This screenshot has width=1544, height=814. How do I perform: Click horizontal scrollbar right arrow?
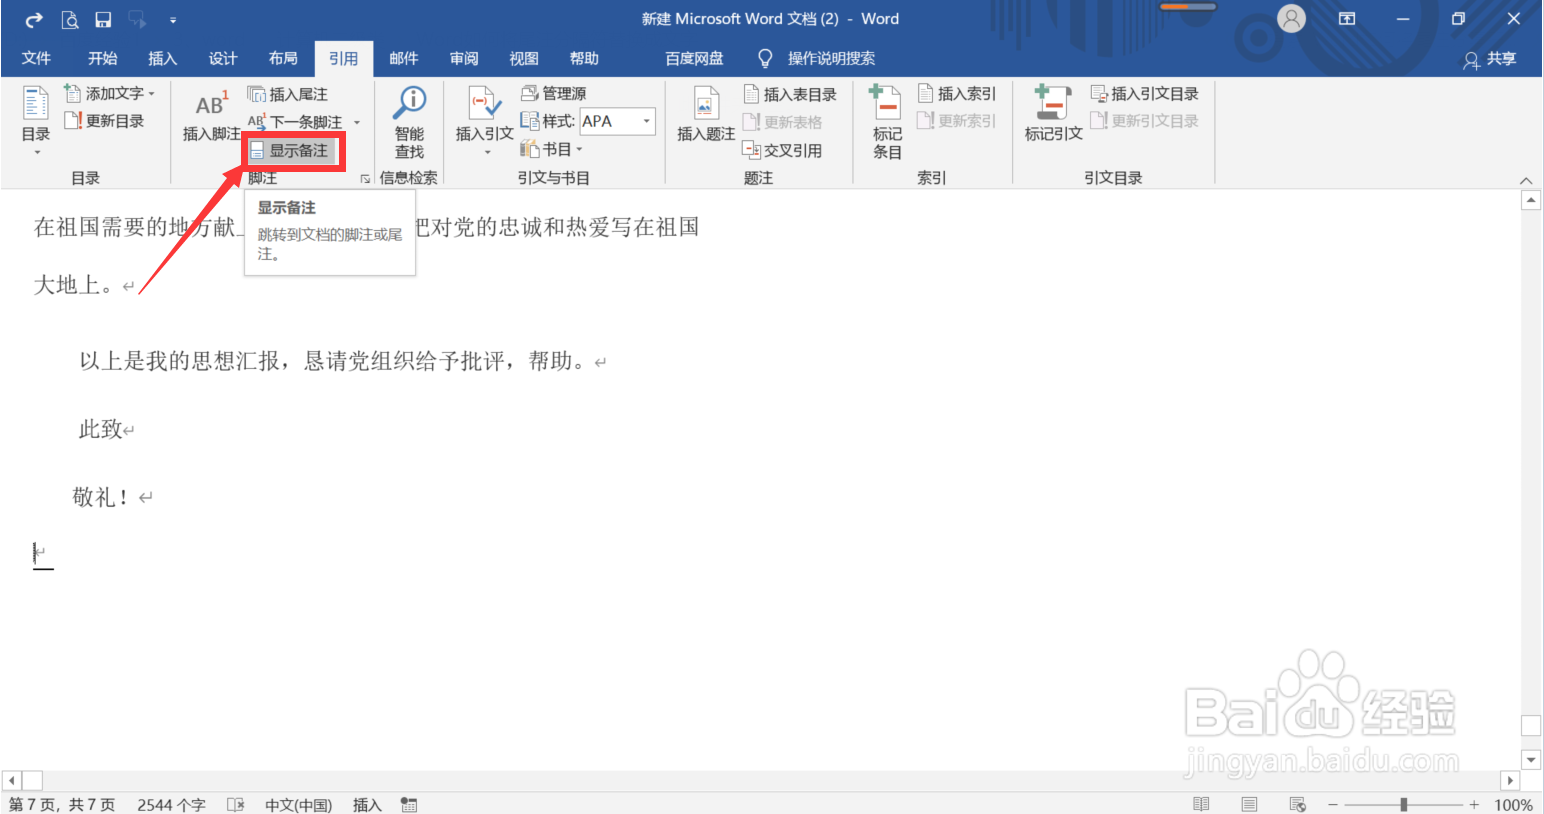coord(1510,780)
